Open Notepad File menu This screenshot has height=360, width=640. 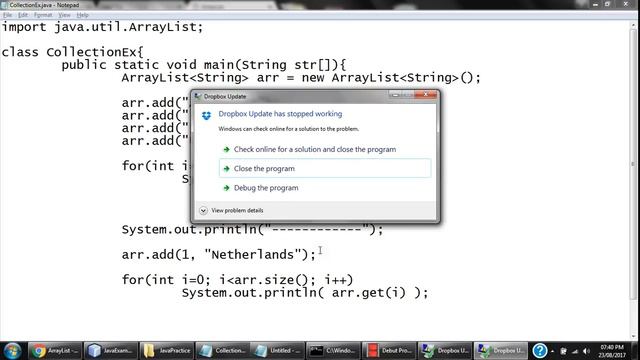pos(7,15)
